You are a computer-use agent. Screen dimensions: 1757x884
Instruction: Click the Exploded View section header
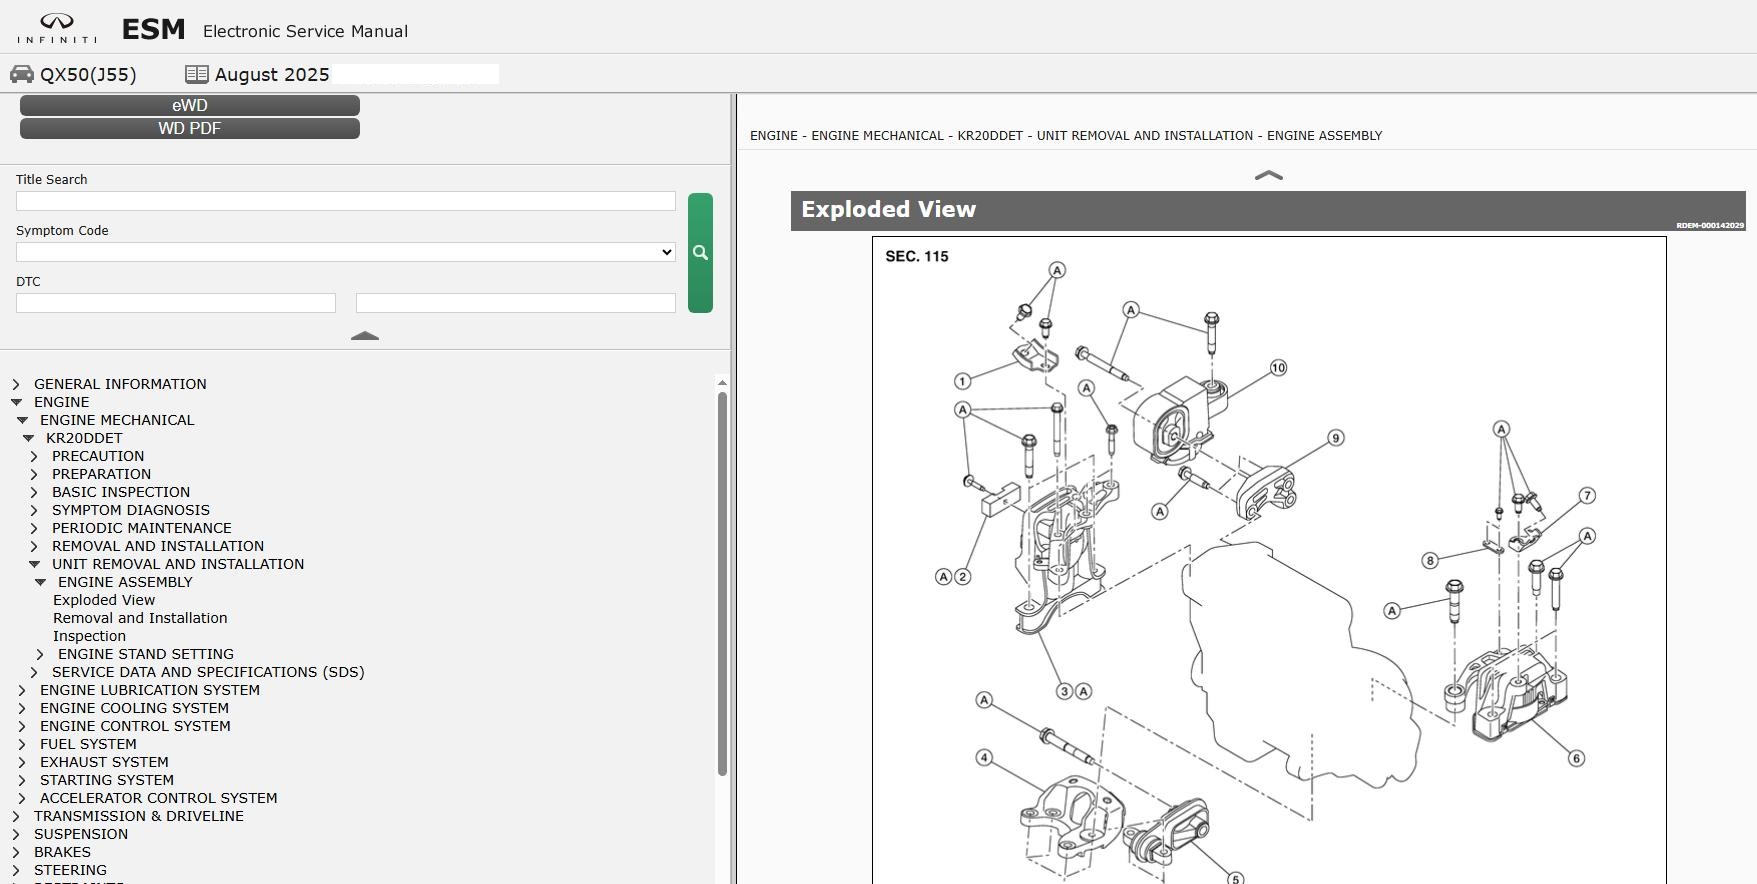coord(1268,211)
